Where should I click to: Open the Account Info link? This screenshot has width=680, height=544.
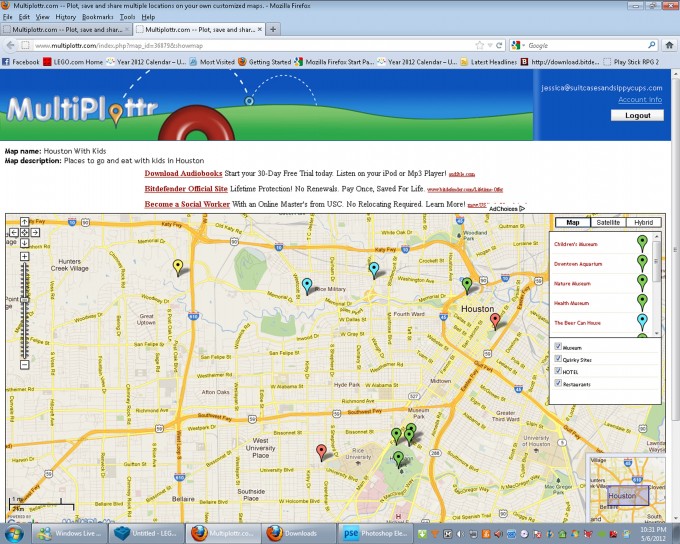tap(640, 100)
